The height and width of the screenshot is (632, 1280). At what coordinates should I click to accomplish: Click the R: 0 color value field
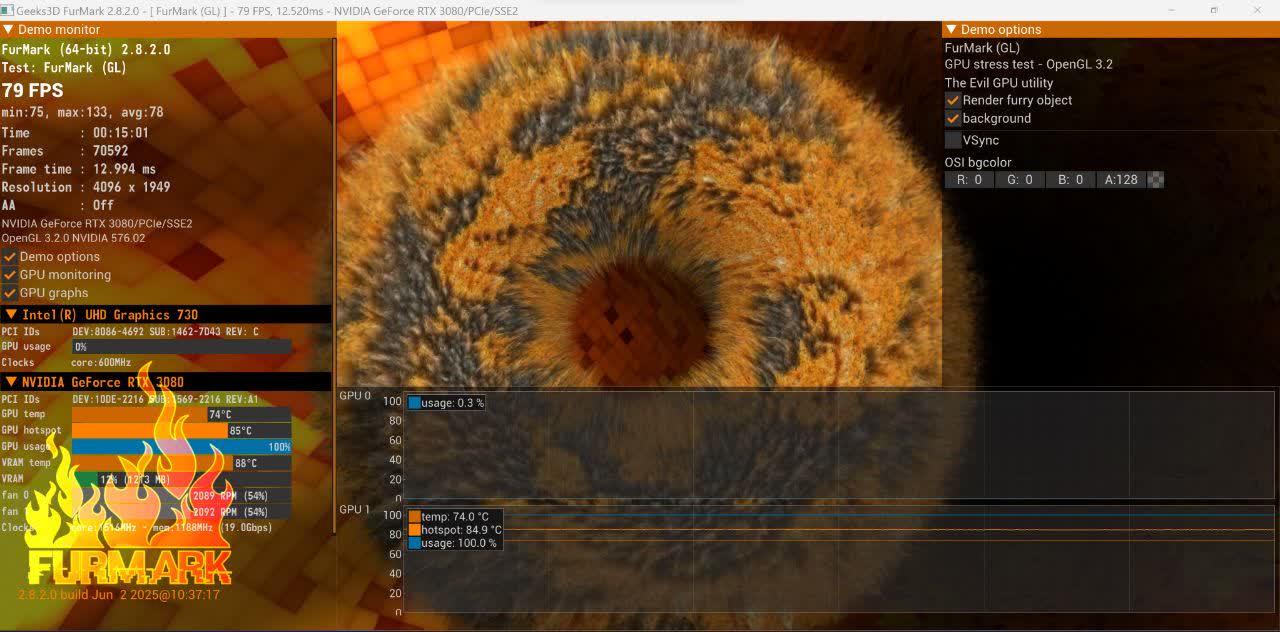(x=969, y=180)
